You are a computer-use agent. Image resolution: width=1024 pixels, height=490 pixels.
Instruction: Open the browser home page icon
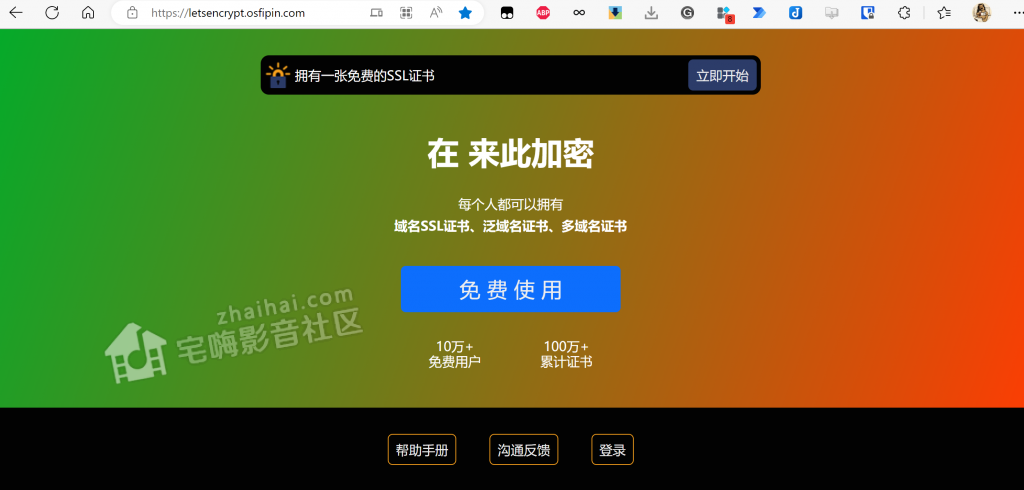coord(88,12)
